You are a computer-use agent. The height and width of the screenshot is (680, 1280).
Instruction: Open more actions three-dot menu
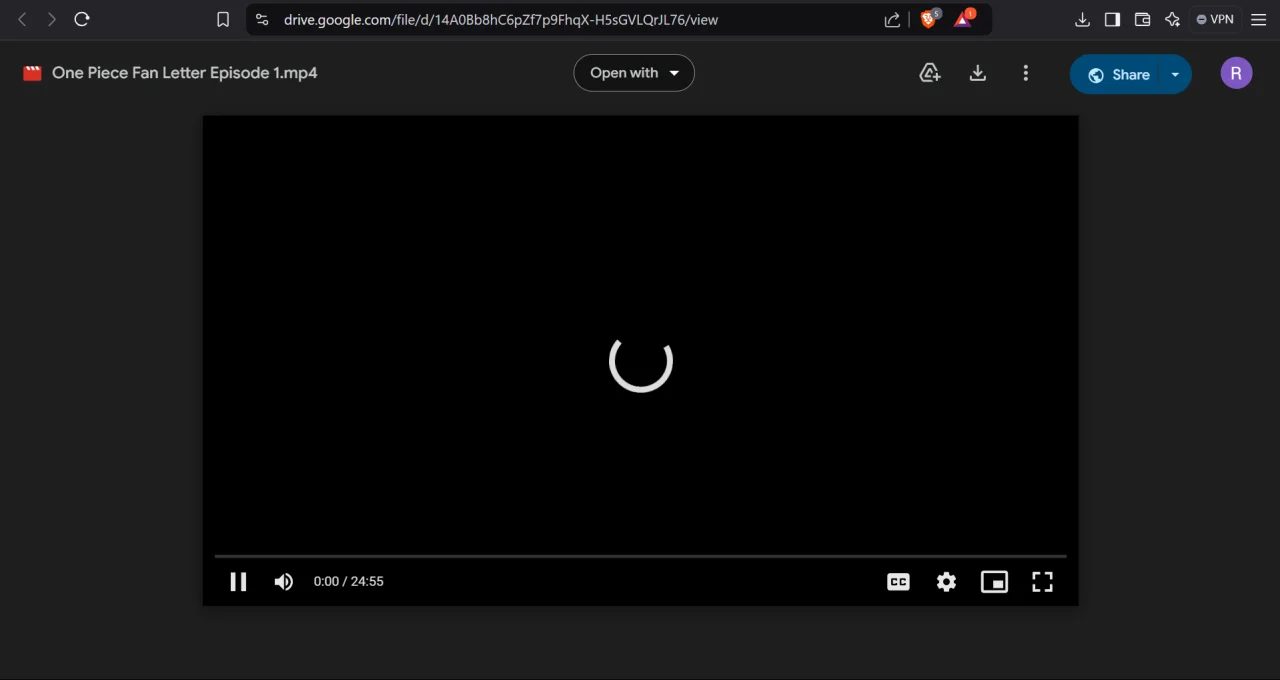pos(1025,73)
